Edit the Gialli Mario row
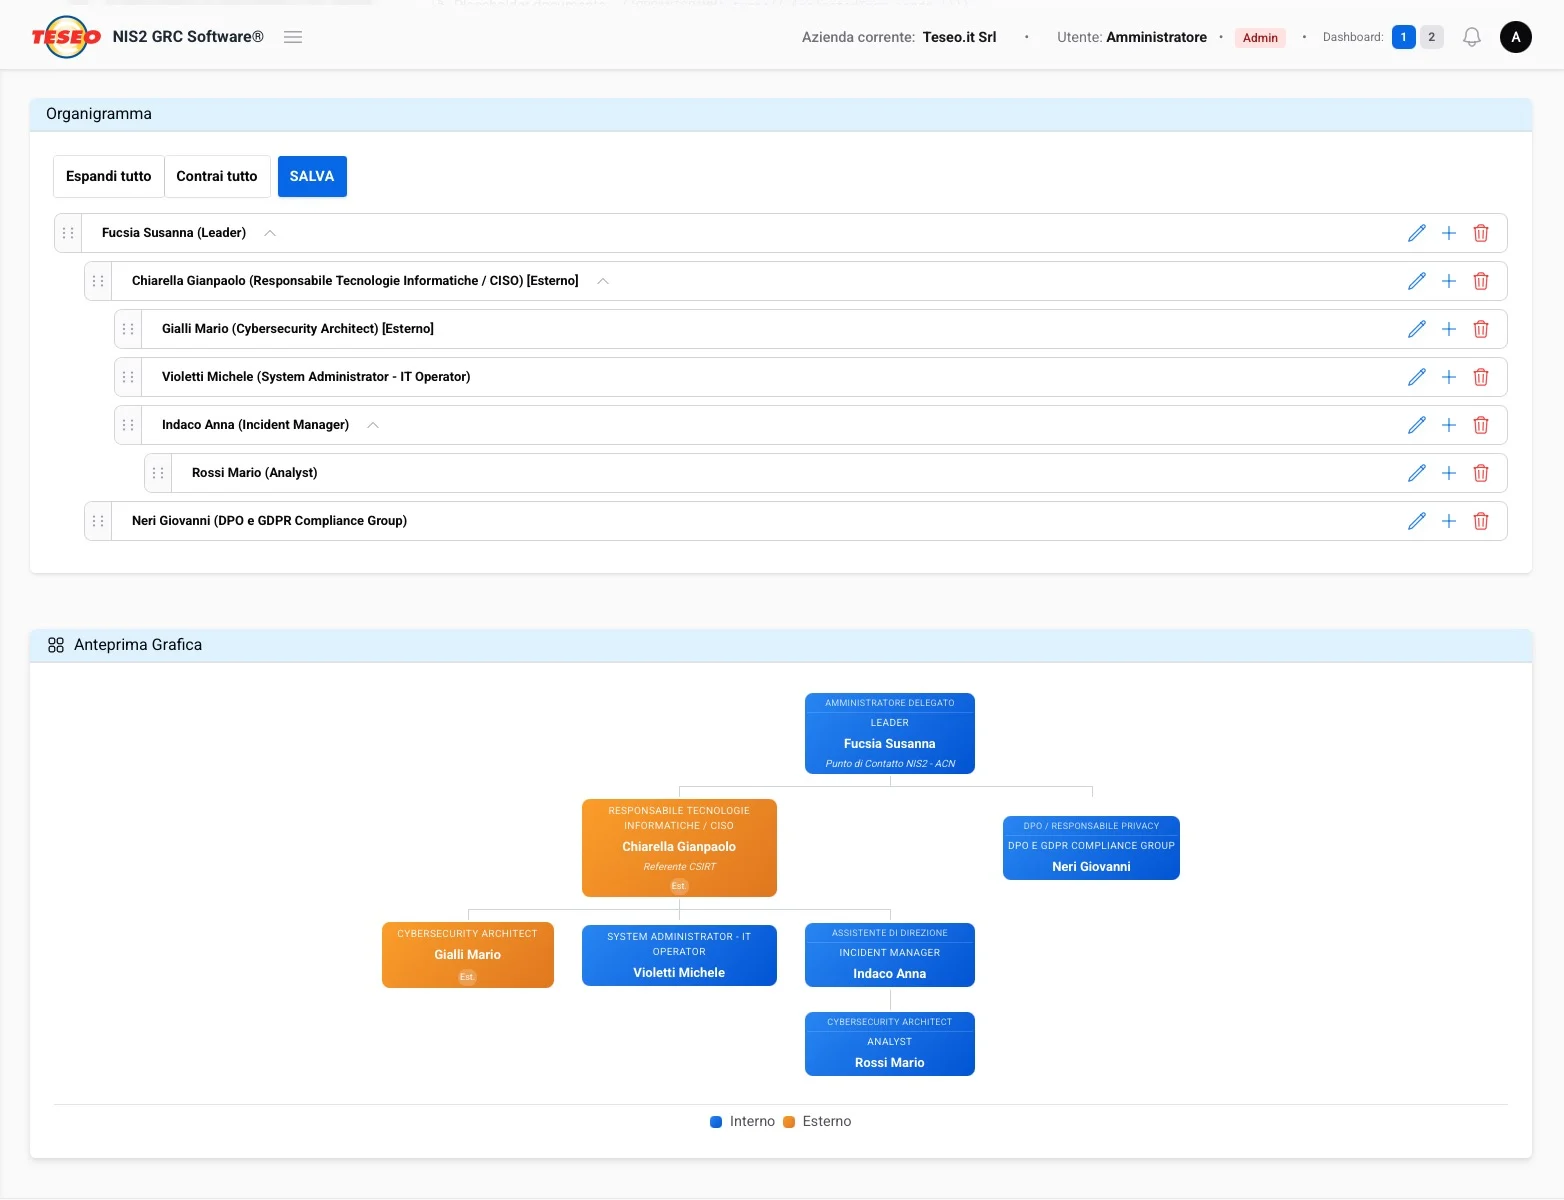The height and width of the screenshot is (1200, 1564). tap(1417, 329)
